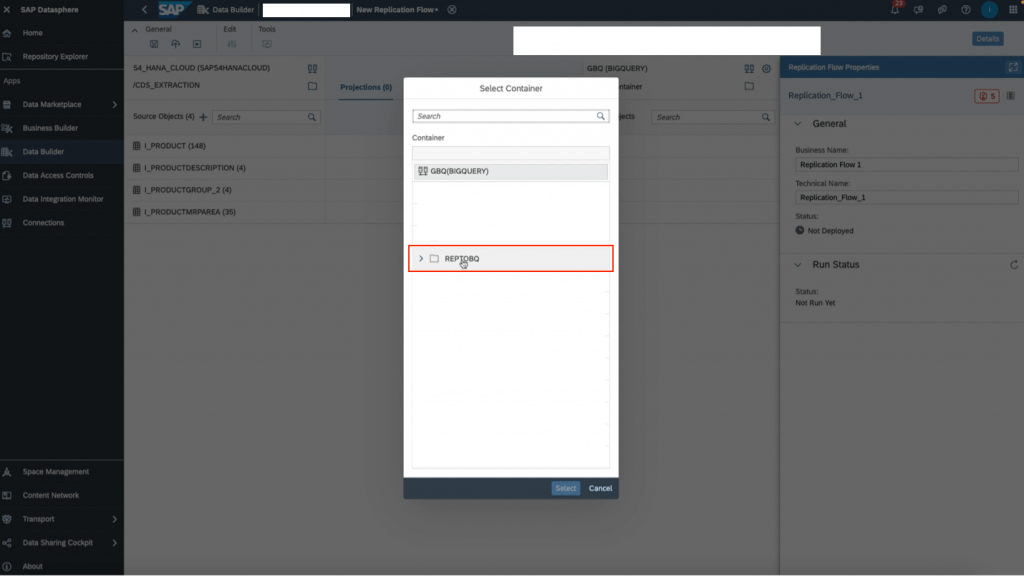Deploy the replication flow using toolbar icon
This screenshot has height=577, width=1024.
[x=176, y=44]
